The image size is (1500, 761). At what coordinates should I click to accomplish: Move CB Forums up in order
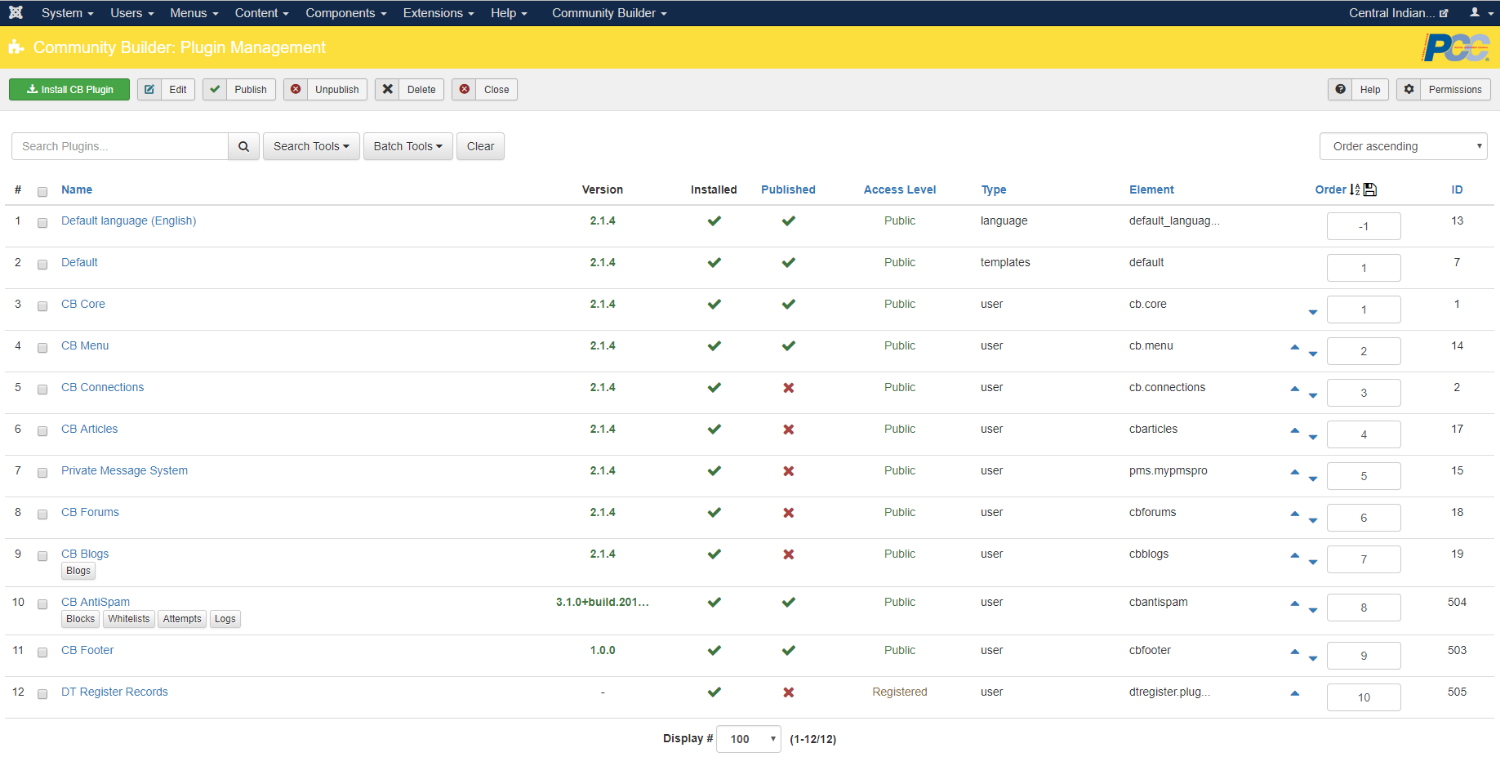pyautogui.click(x=1295, y=514)
